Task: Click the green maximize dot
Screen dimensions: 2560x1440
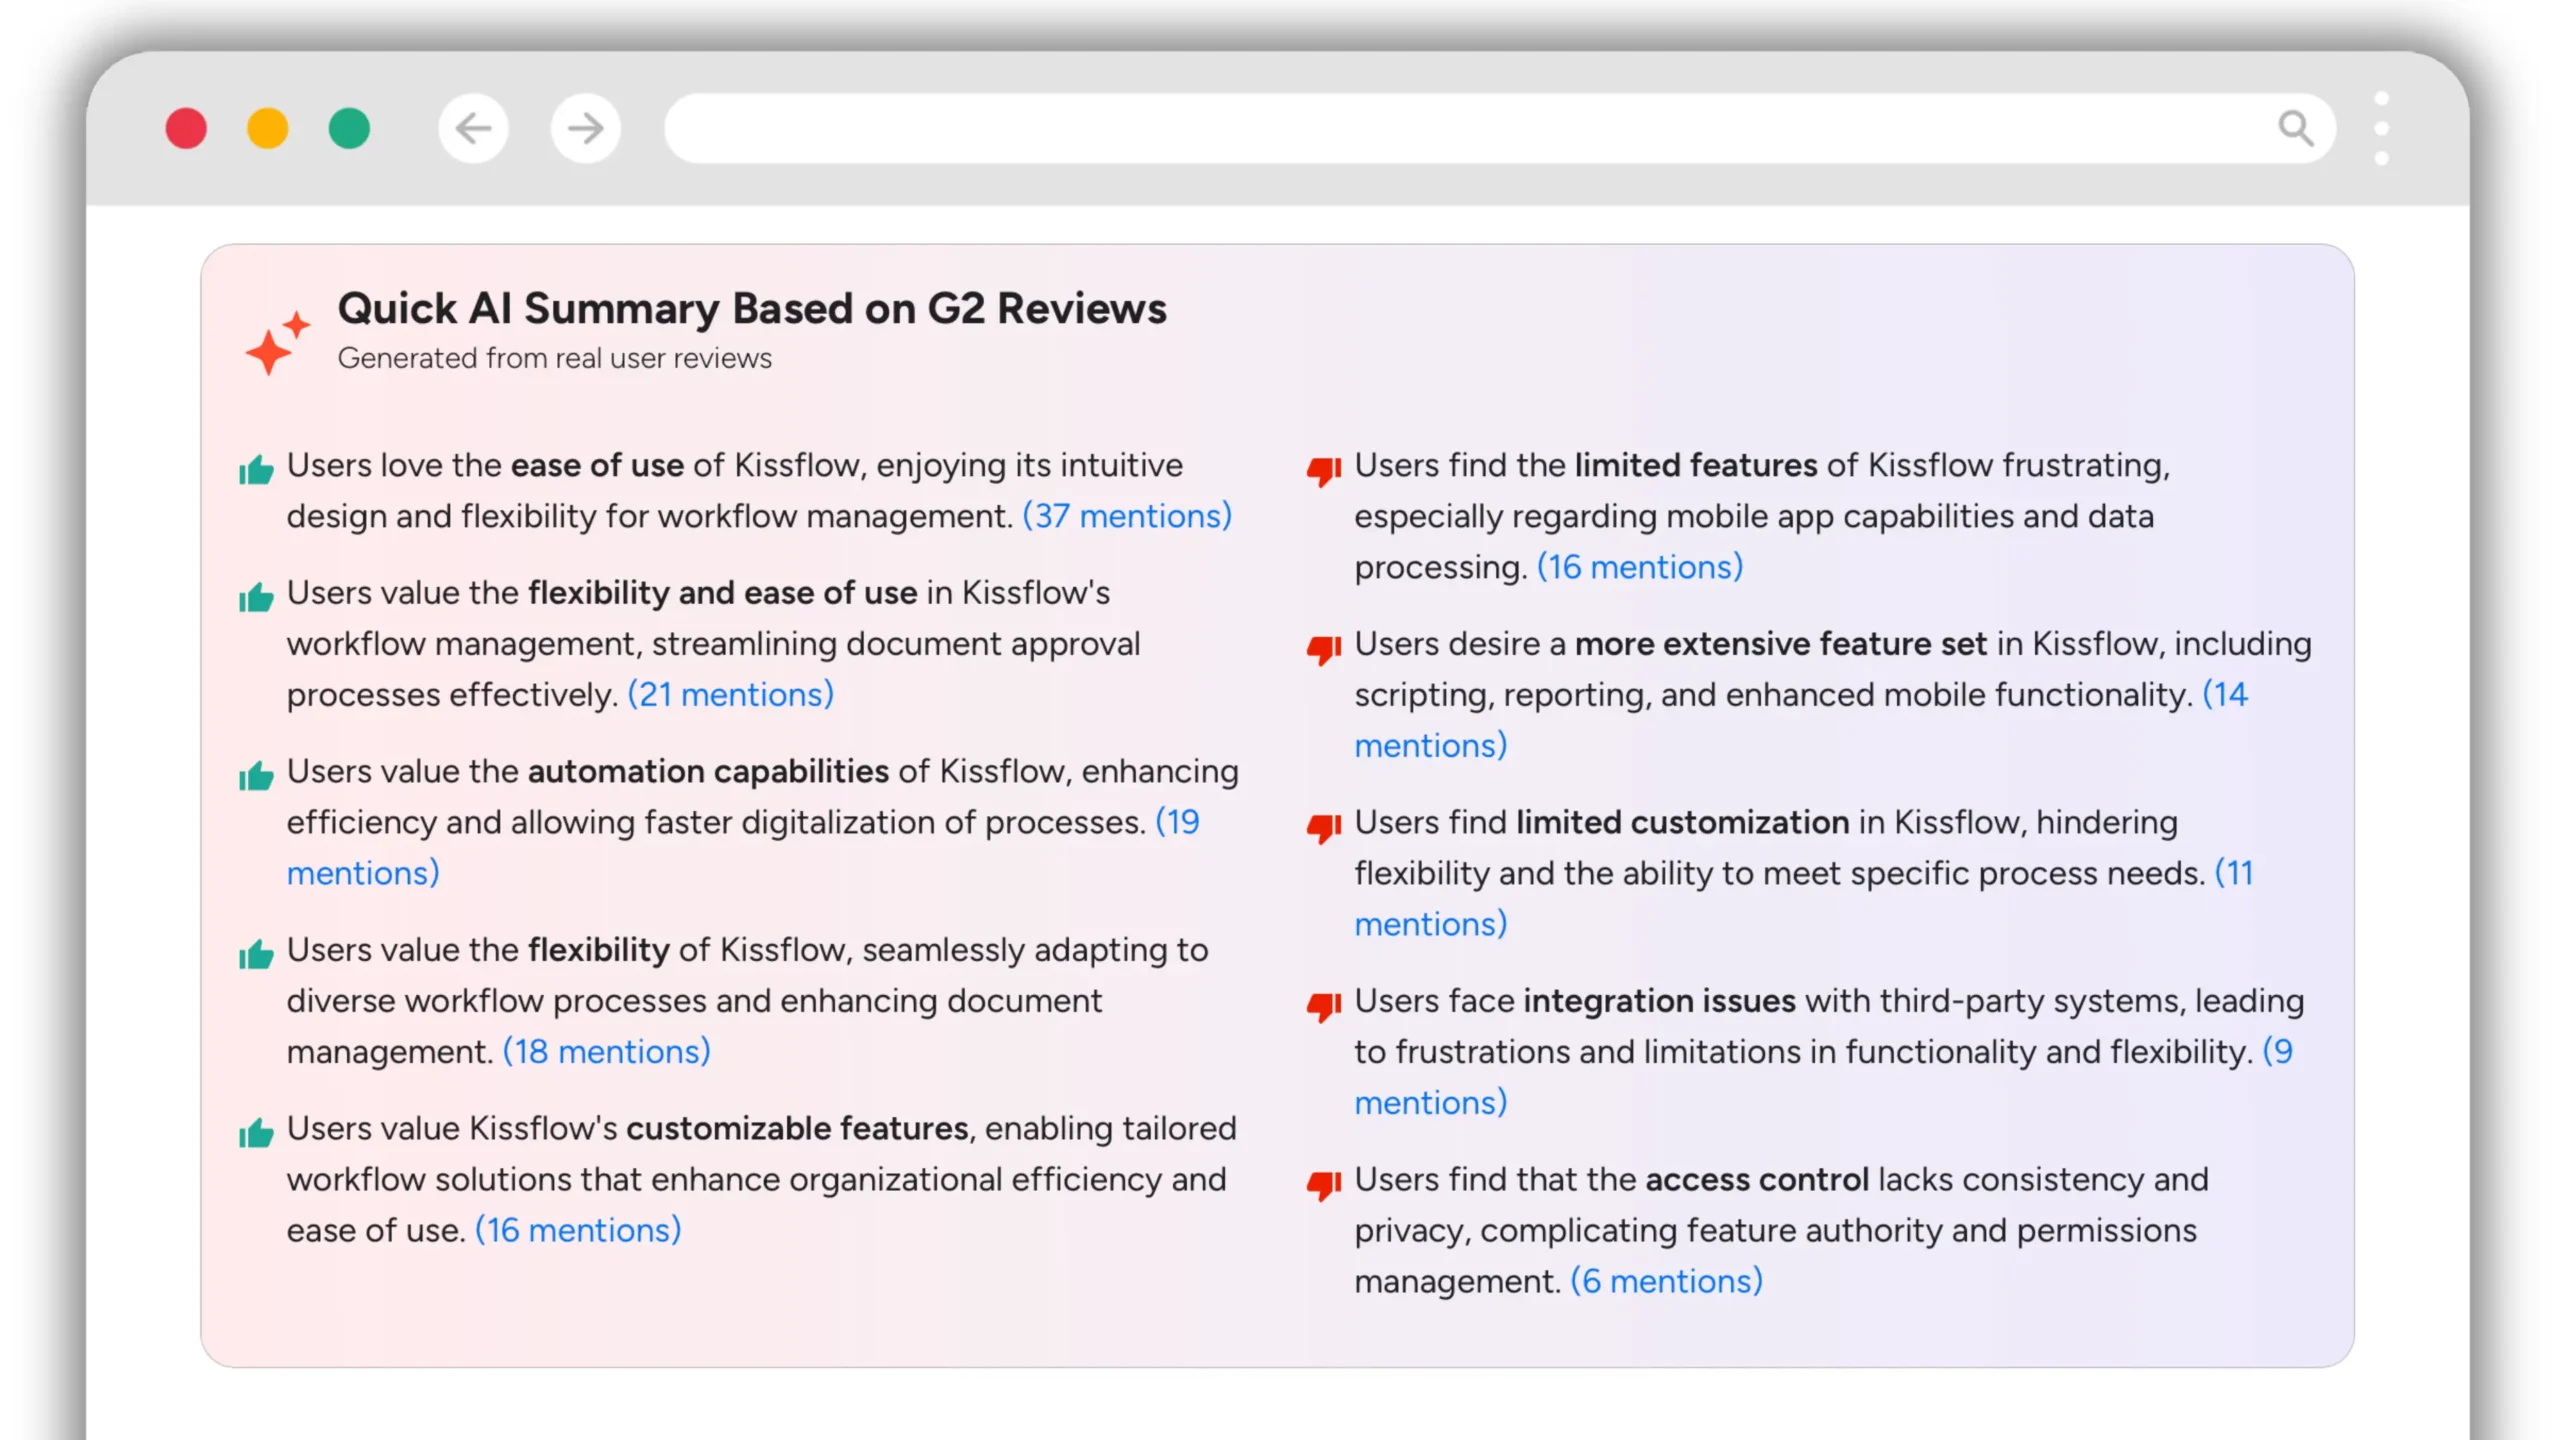Action: (x=349, y=128)
